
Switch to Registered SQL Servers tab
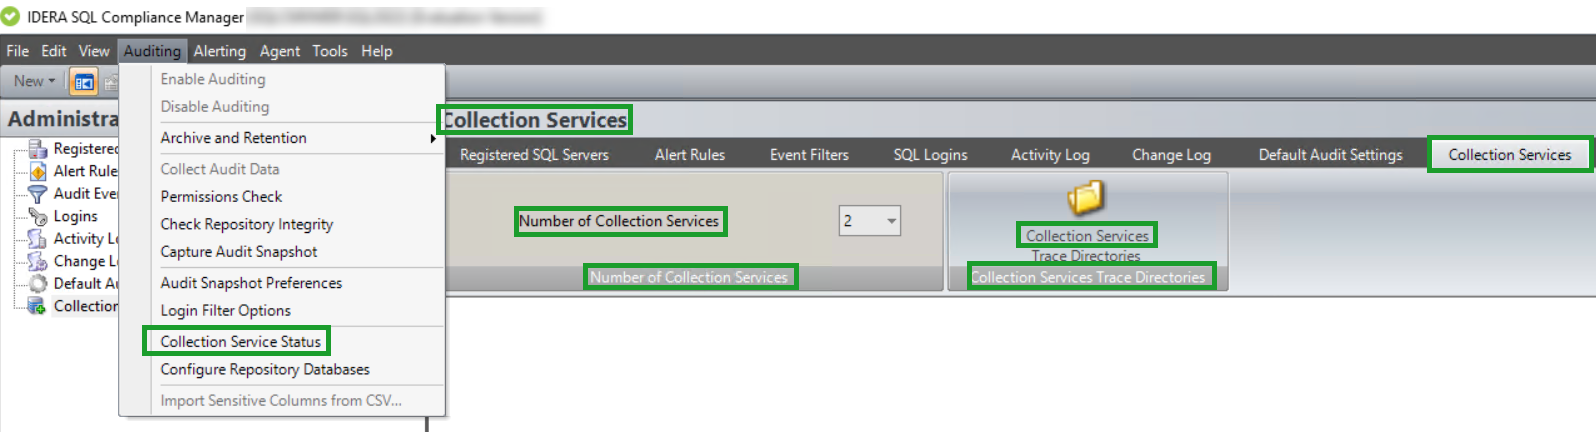[x=534, y=155]
